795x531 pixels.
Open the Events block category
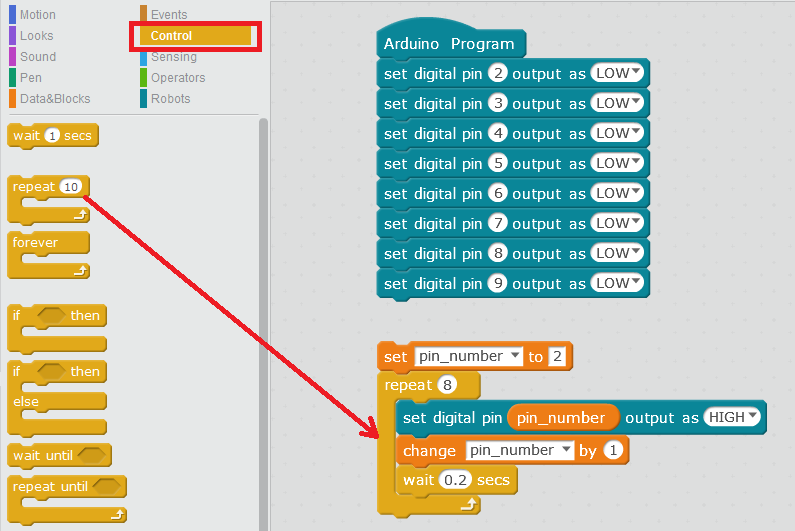tap(164, 14)
